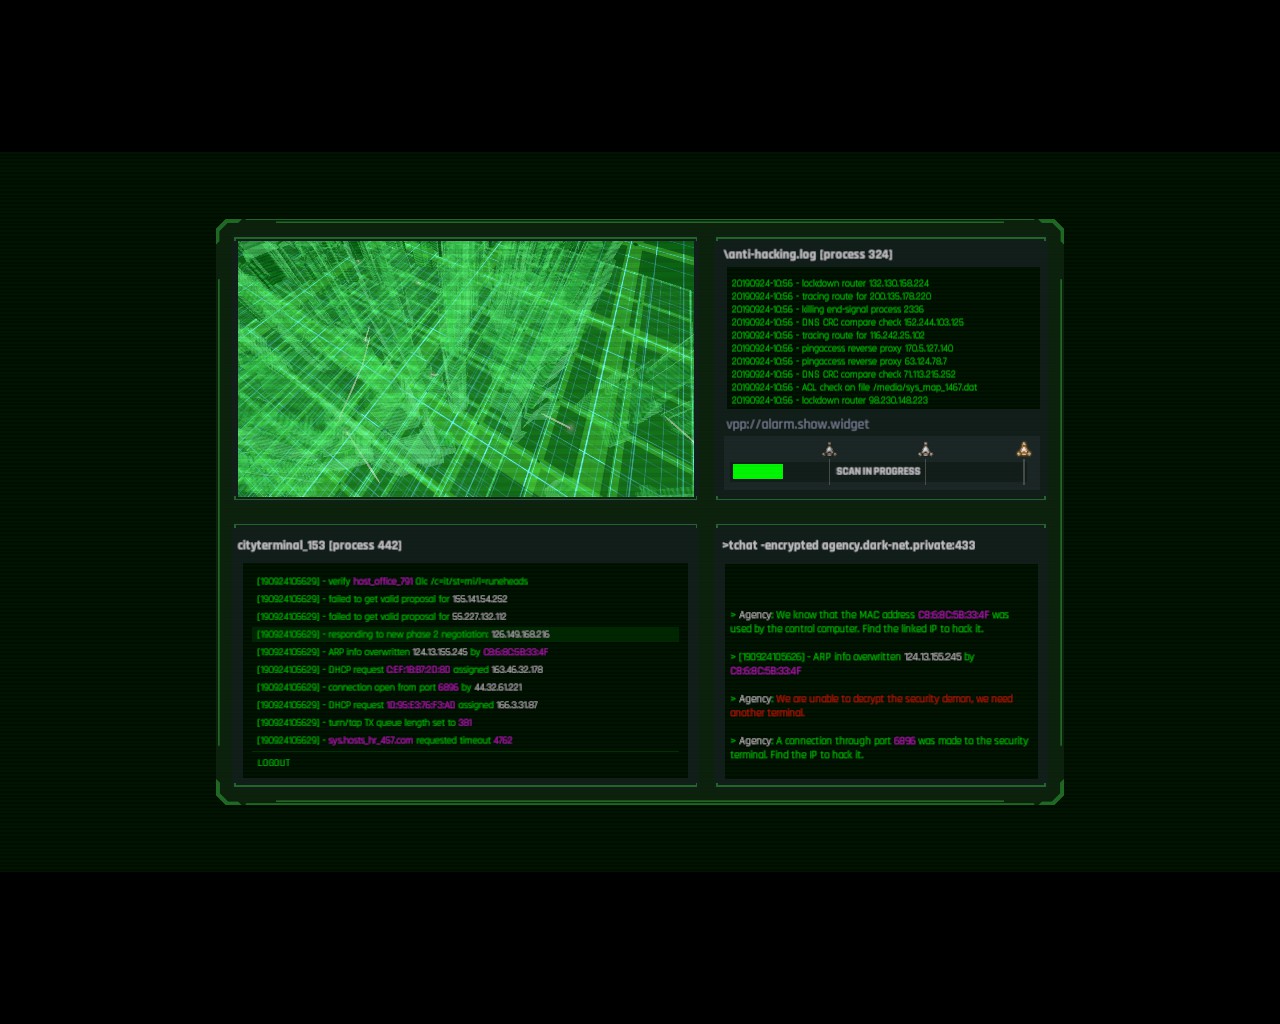1280x1024 pixels.
Task: Click the green scan progress bar
Action: (758, 471)
